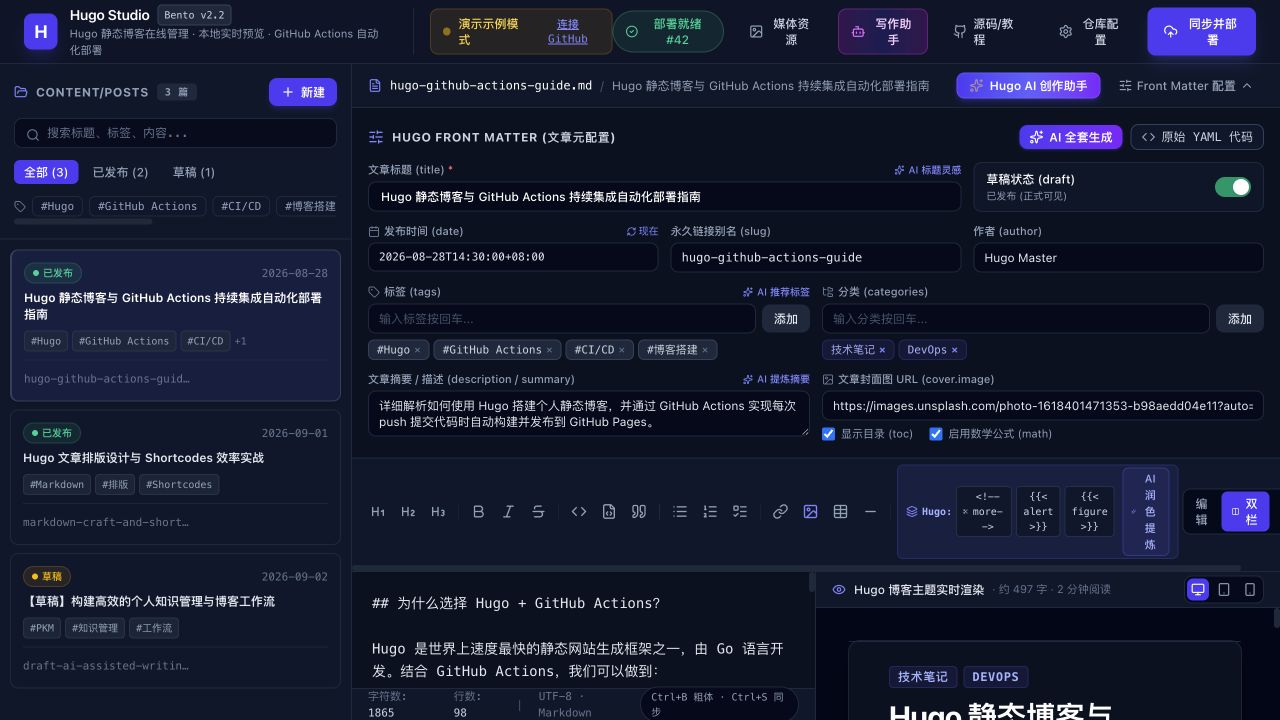Insert a code block

(608, 512)
